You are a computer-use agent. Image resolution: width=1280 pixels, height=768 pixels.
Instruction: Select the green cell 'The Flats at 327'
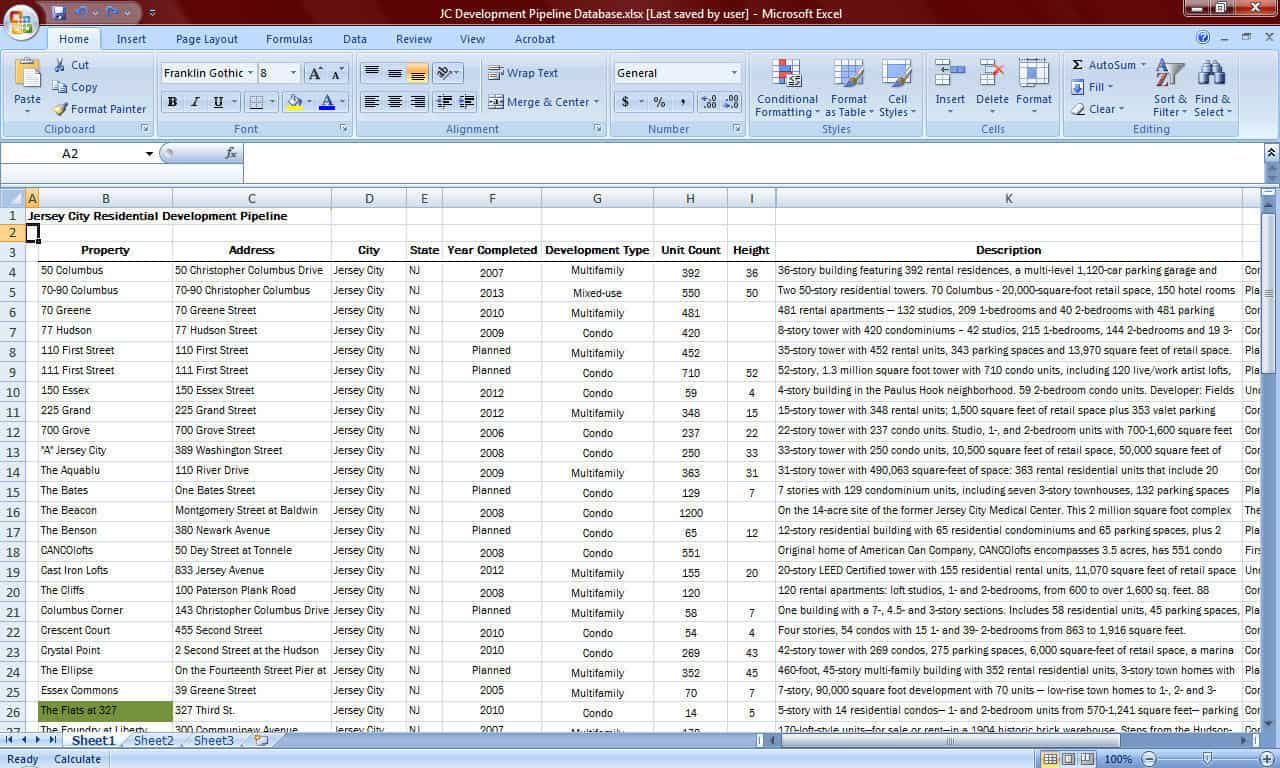(x=105, y=711)
